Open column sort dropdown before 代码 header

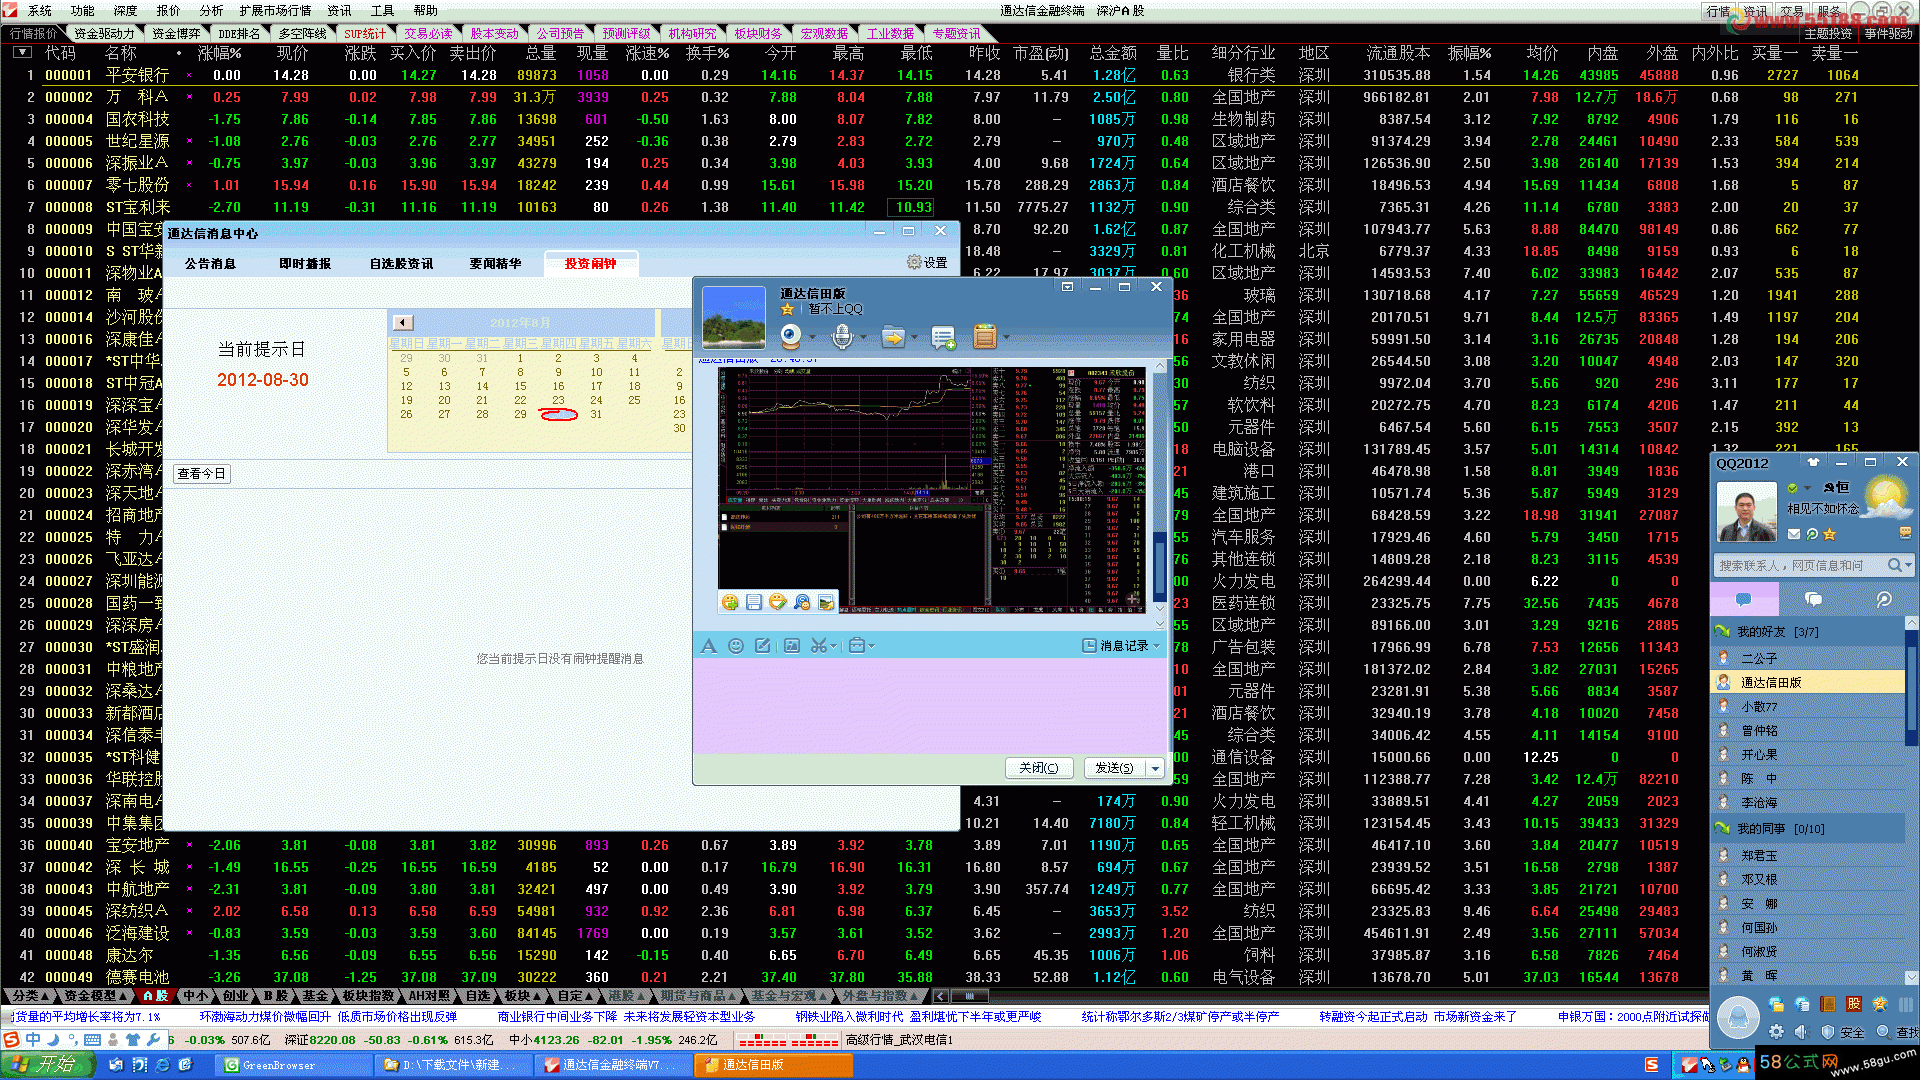pyautogui.click(x=22, y=52)
